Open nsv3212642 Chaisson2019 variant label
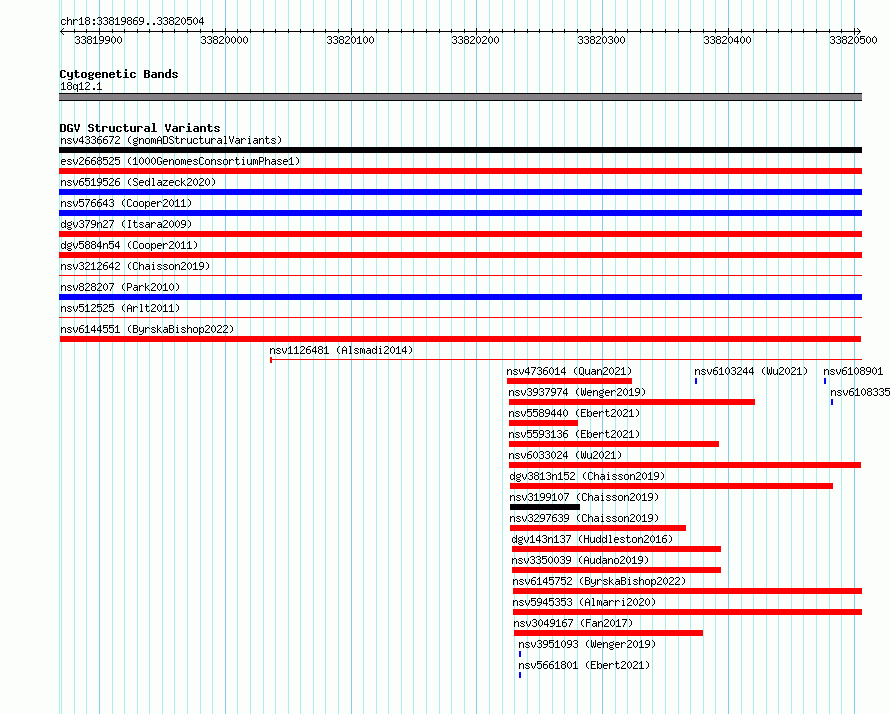The height and width of the screenshot is (714, 890). (x=135, y=266)
